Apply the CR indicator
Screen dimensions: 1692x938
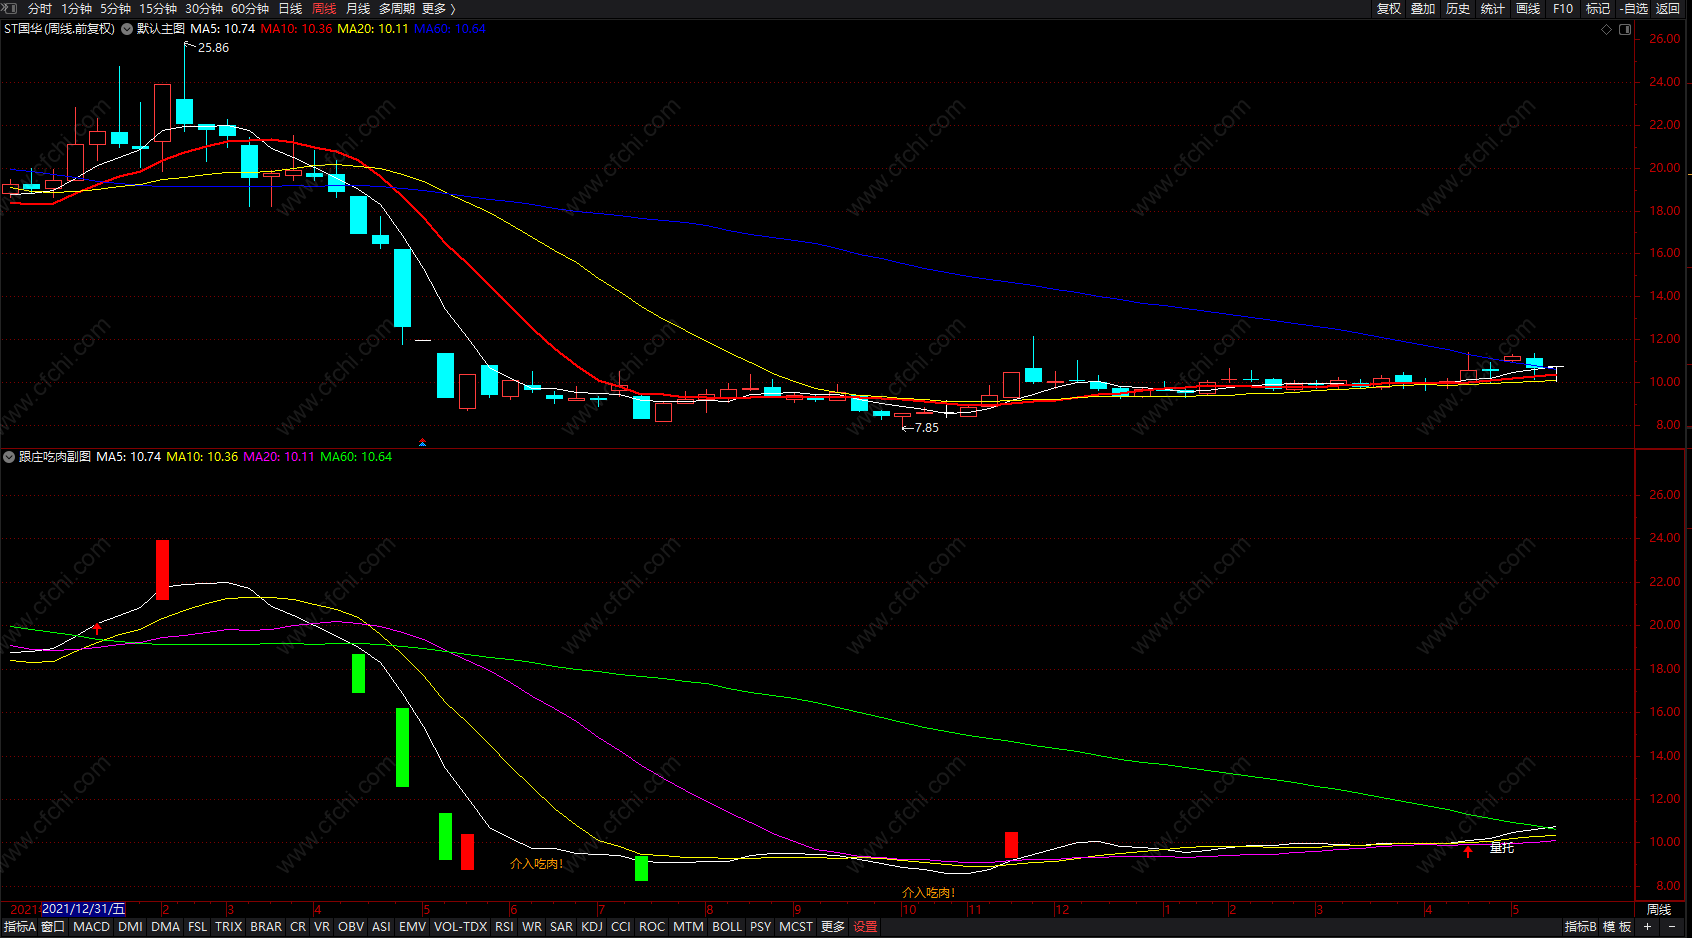click(x=298, y=927)
